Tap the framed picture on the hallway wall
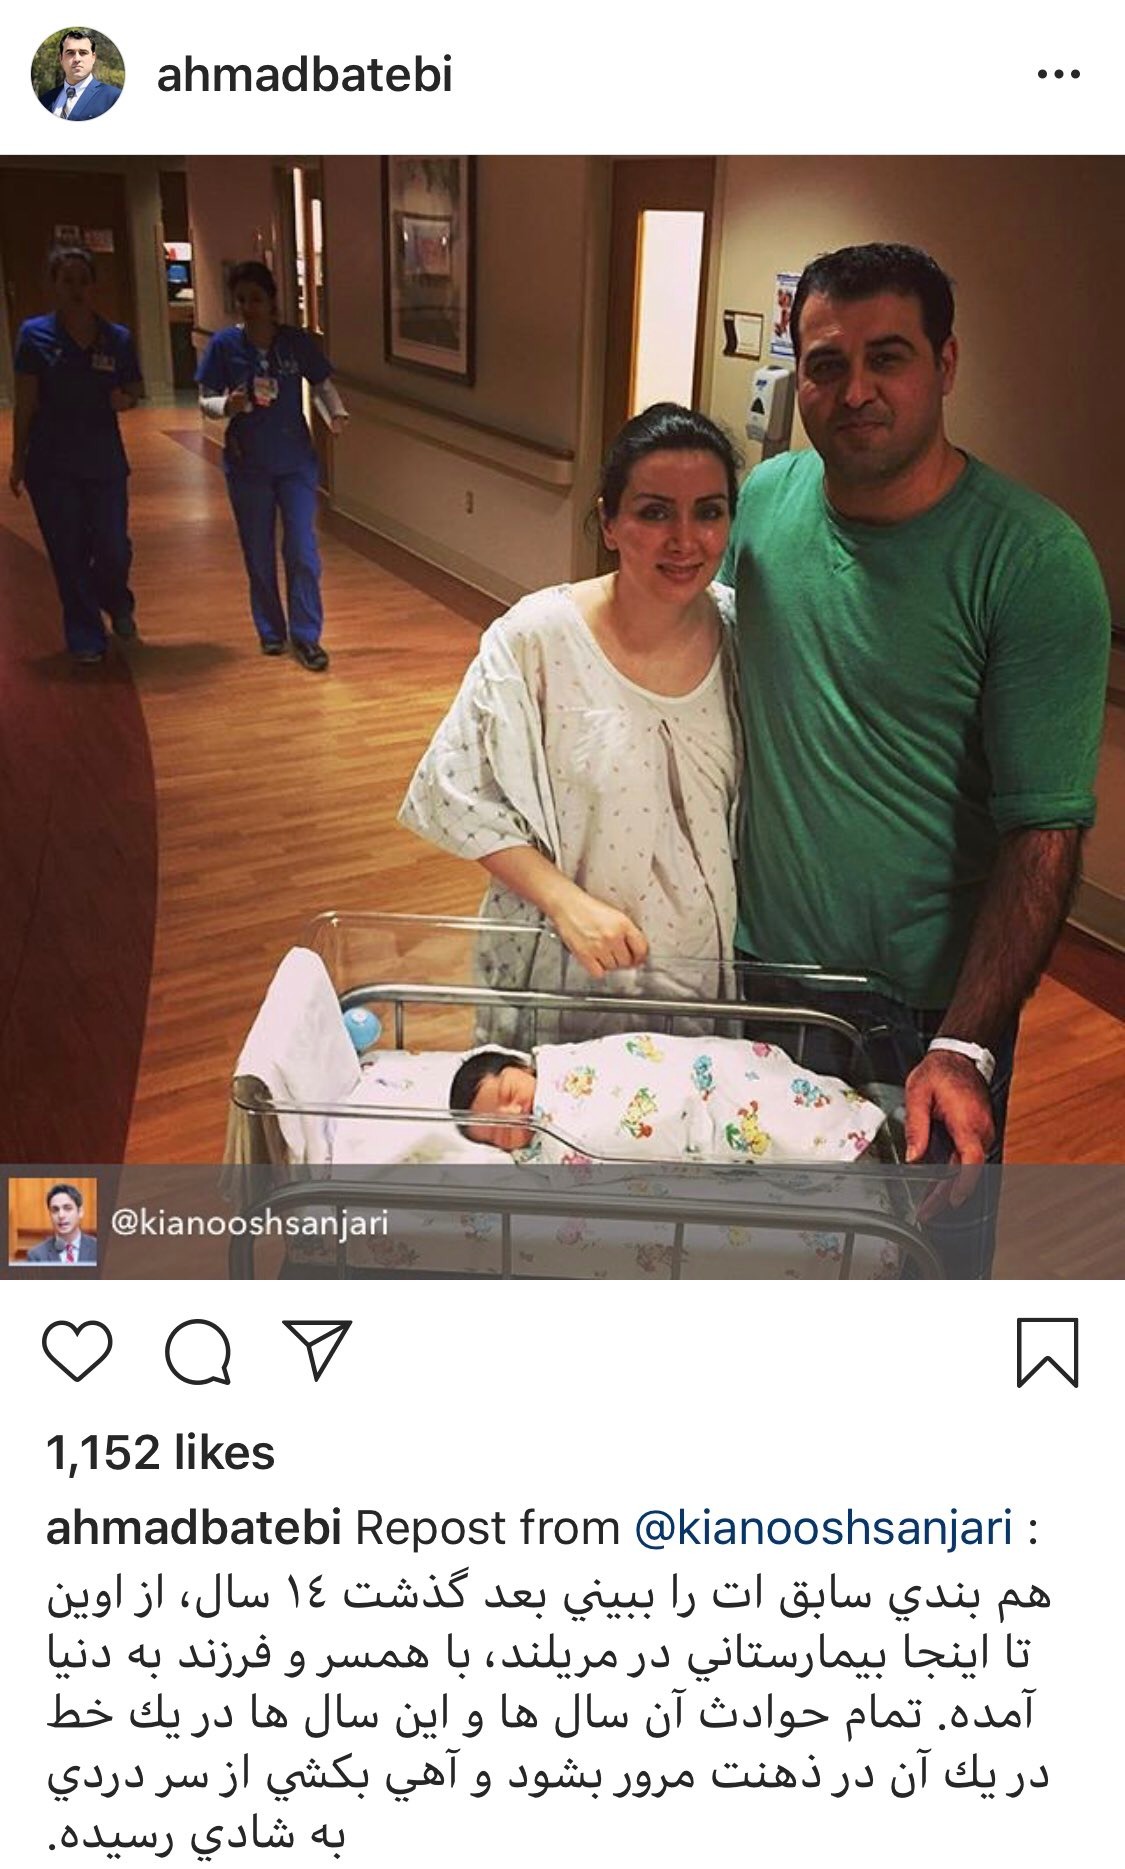The image size is (1125, 1869). [x=427, y=267]
